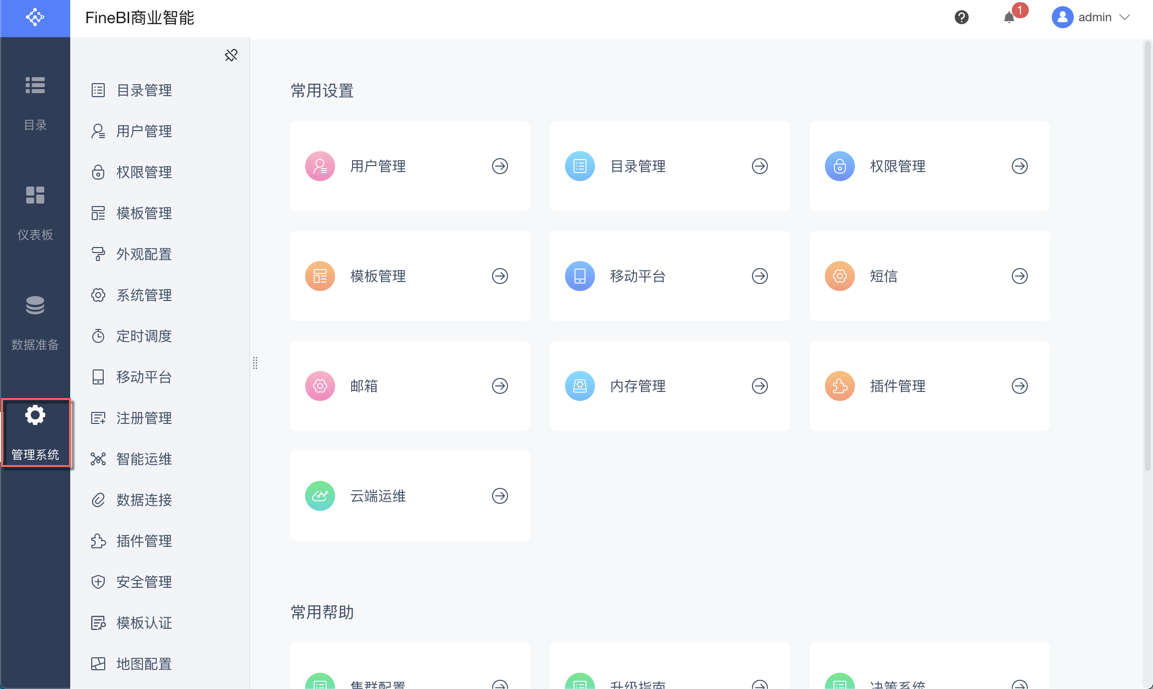Click the 目录管理 card label
Viewport: 1153px width, 689px height.
point(638,166)
